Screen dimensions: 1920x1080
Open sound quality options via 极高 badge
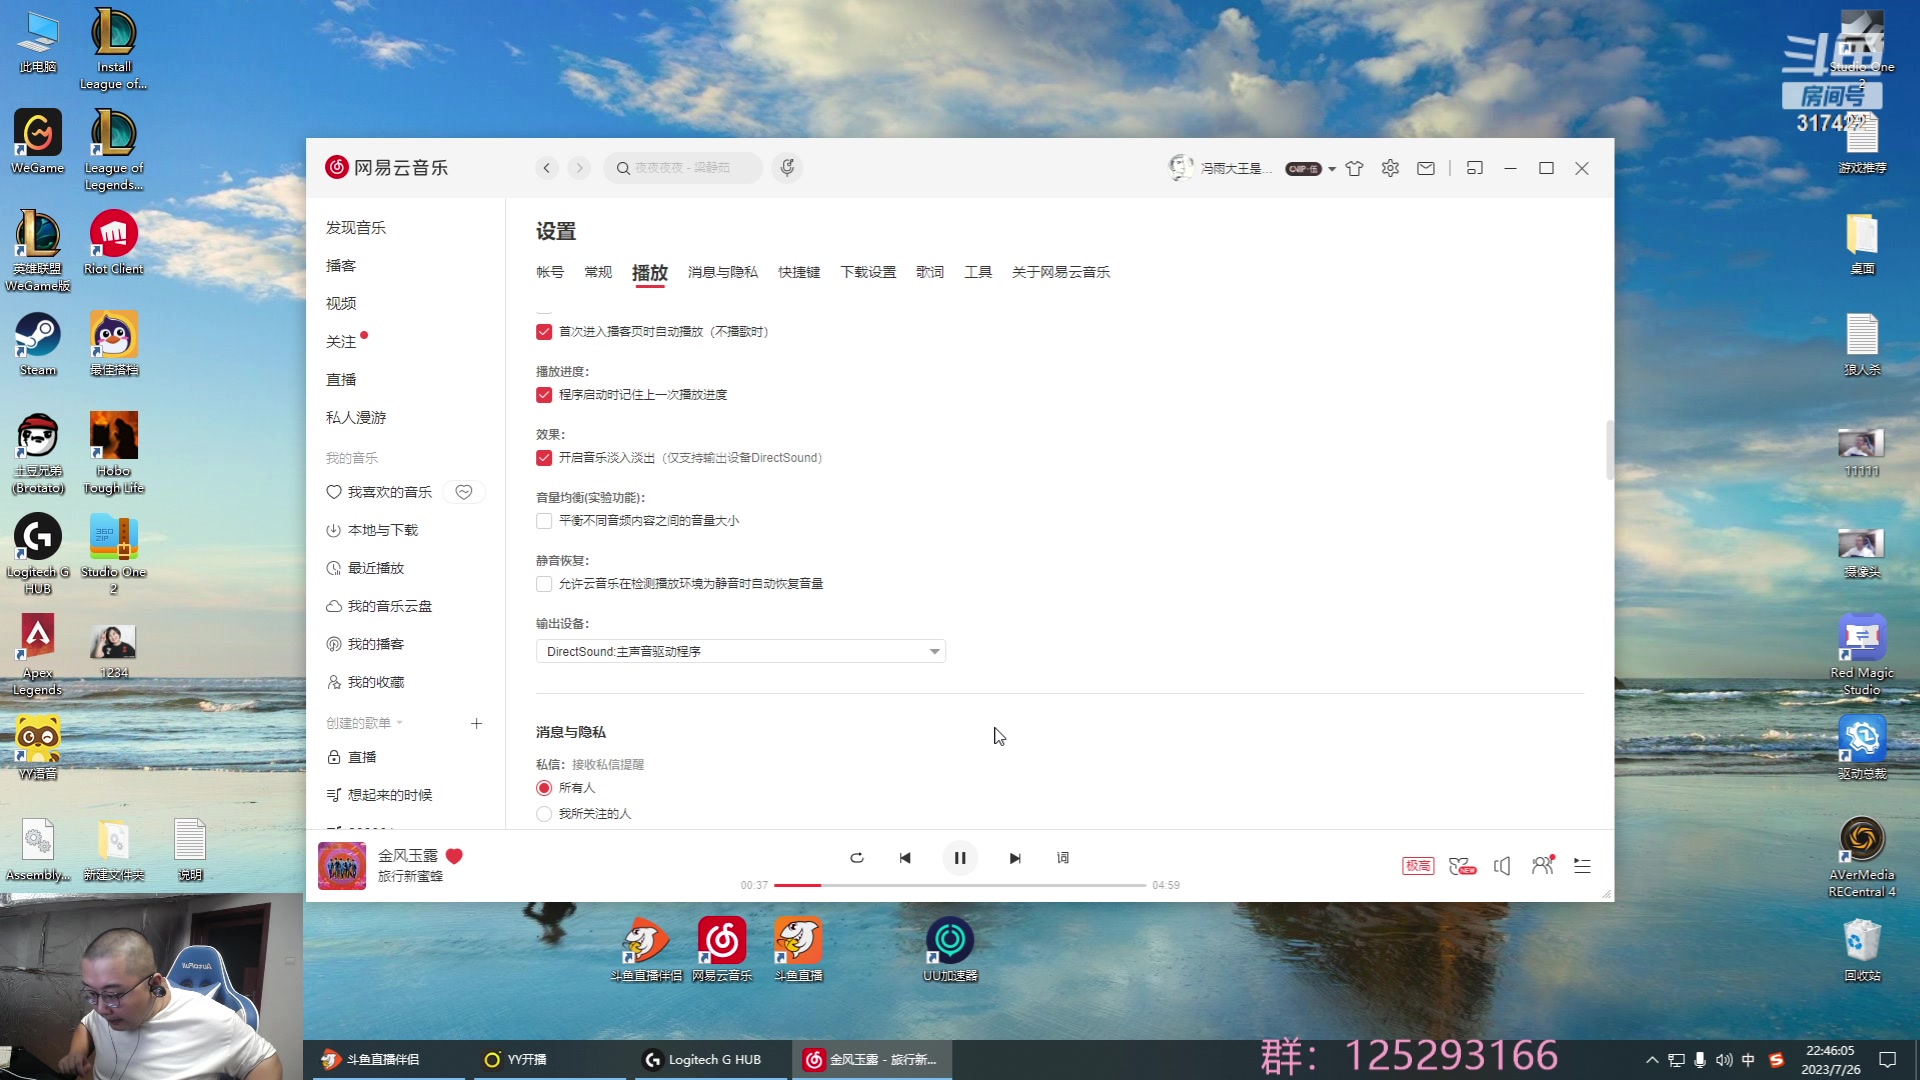[1417, 865]
